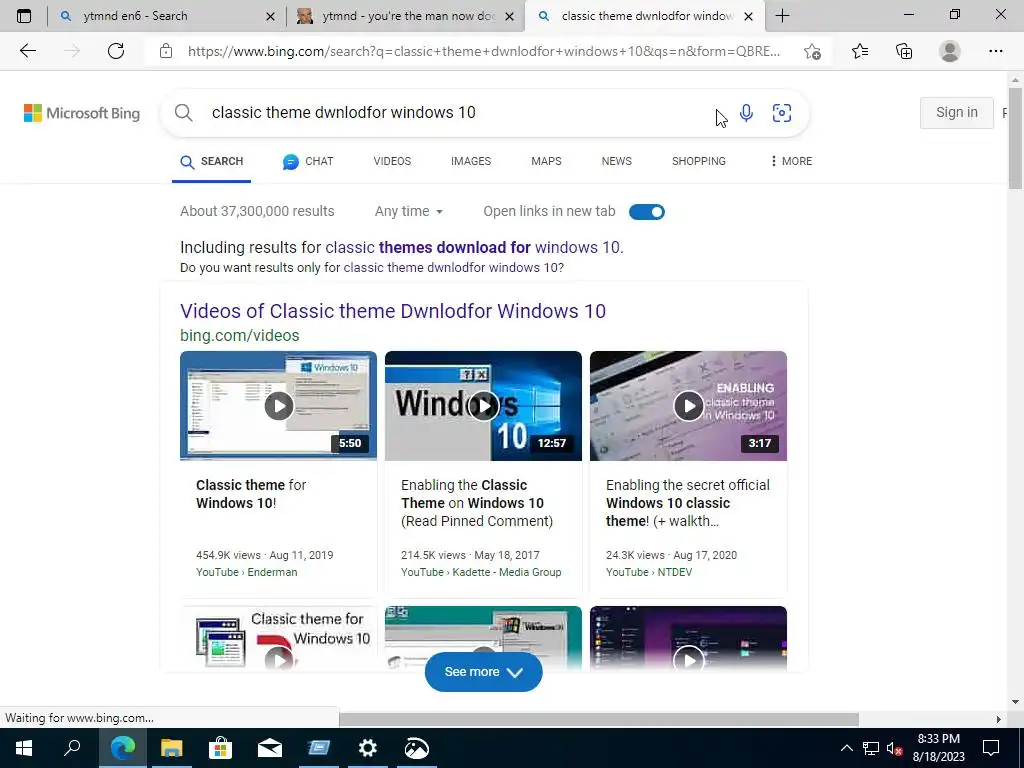This screenshot has width=1024, height=768.
Task: Switch to the CHAT tab
Action: 308,161
